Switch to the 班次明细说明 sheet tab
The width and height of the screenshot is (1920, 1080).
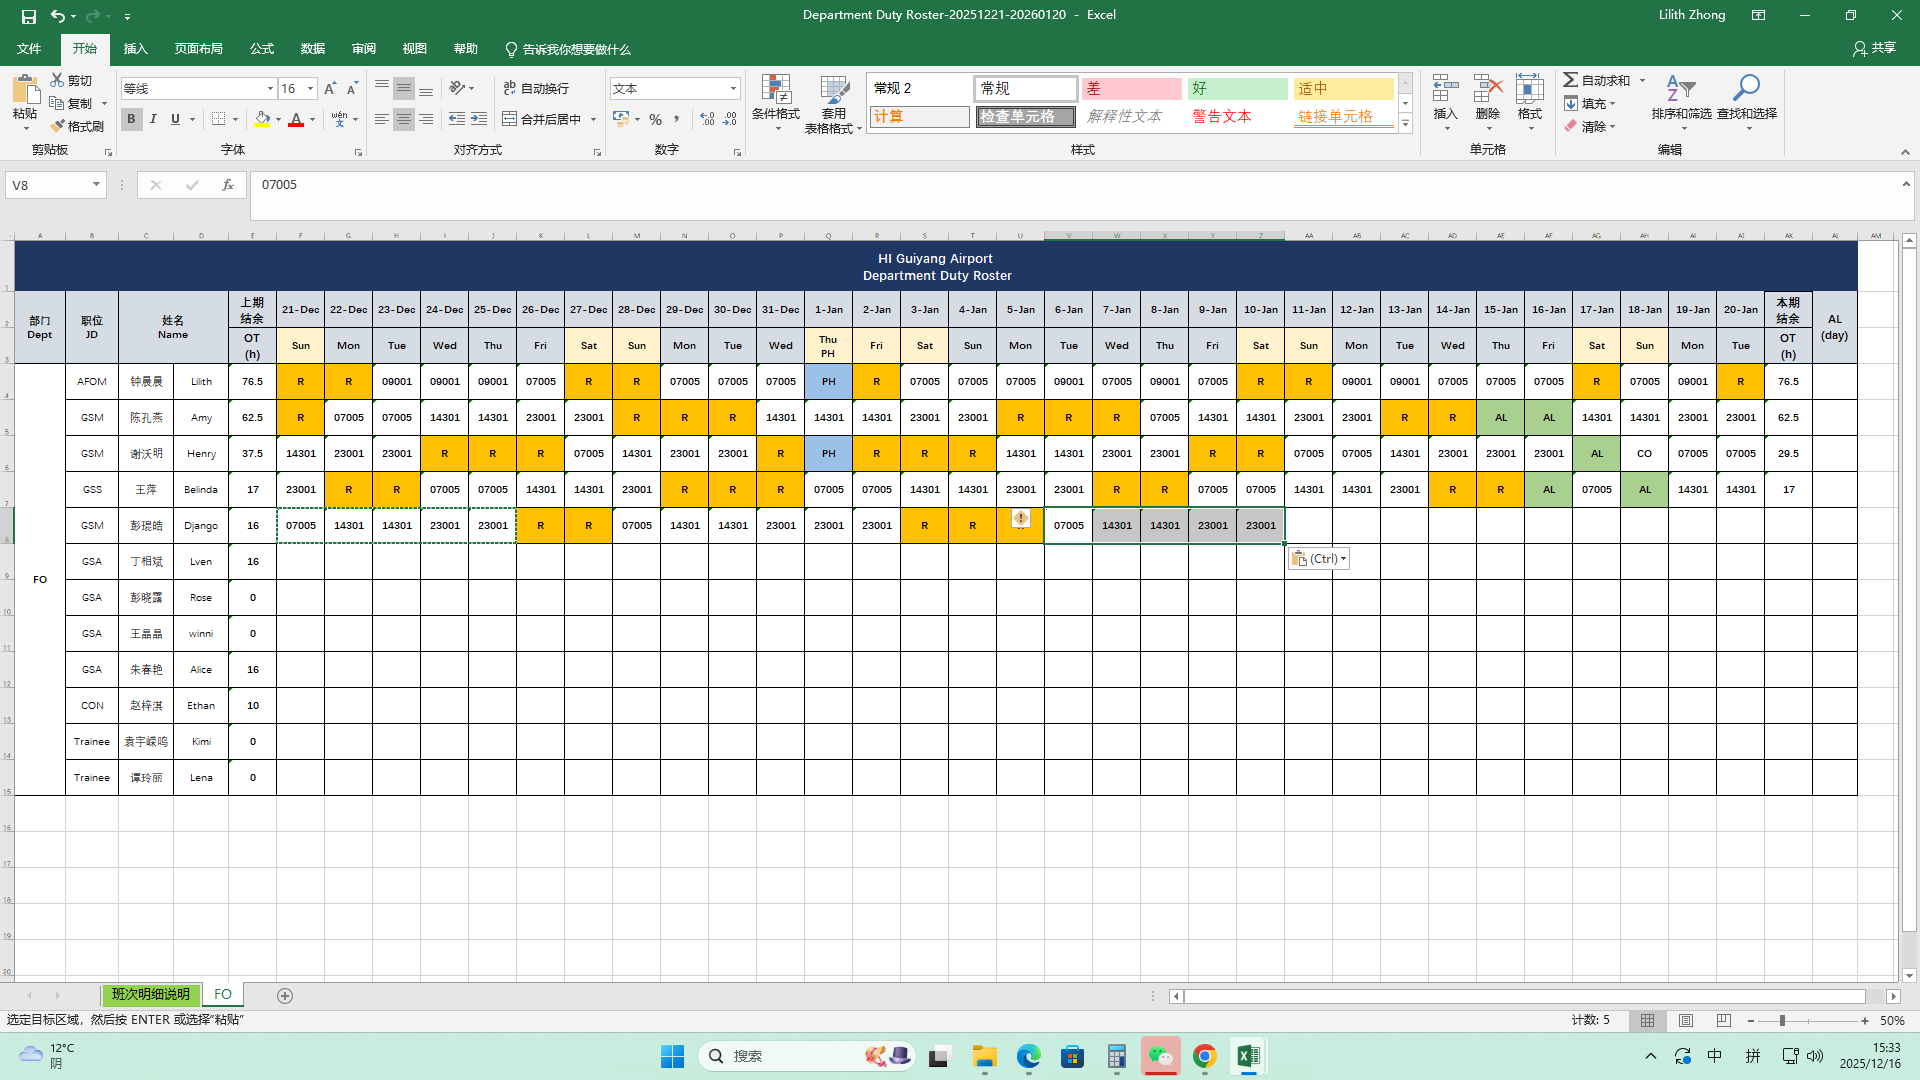pyautogui.click(x=150, y=995)
